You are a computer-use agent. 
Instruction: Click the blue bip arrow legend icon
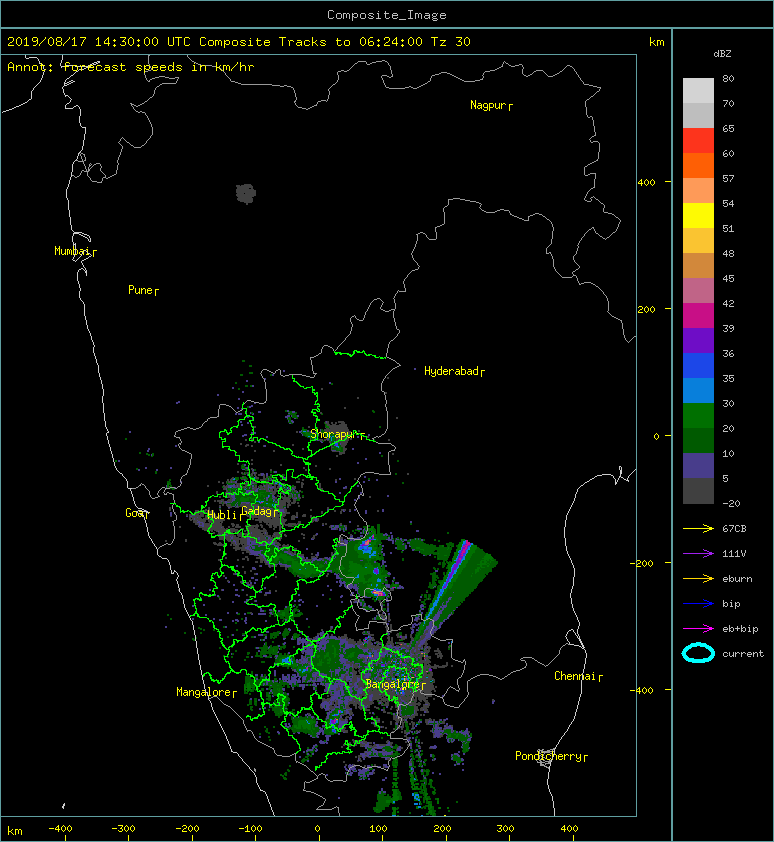click(698, 604)
